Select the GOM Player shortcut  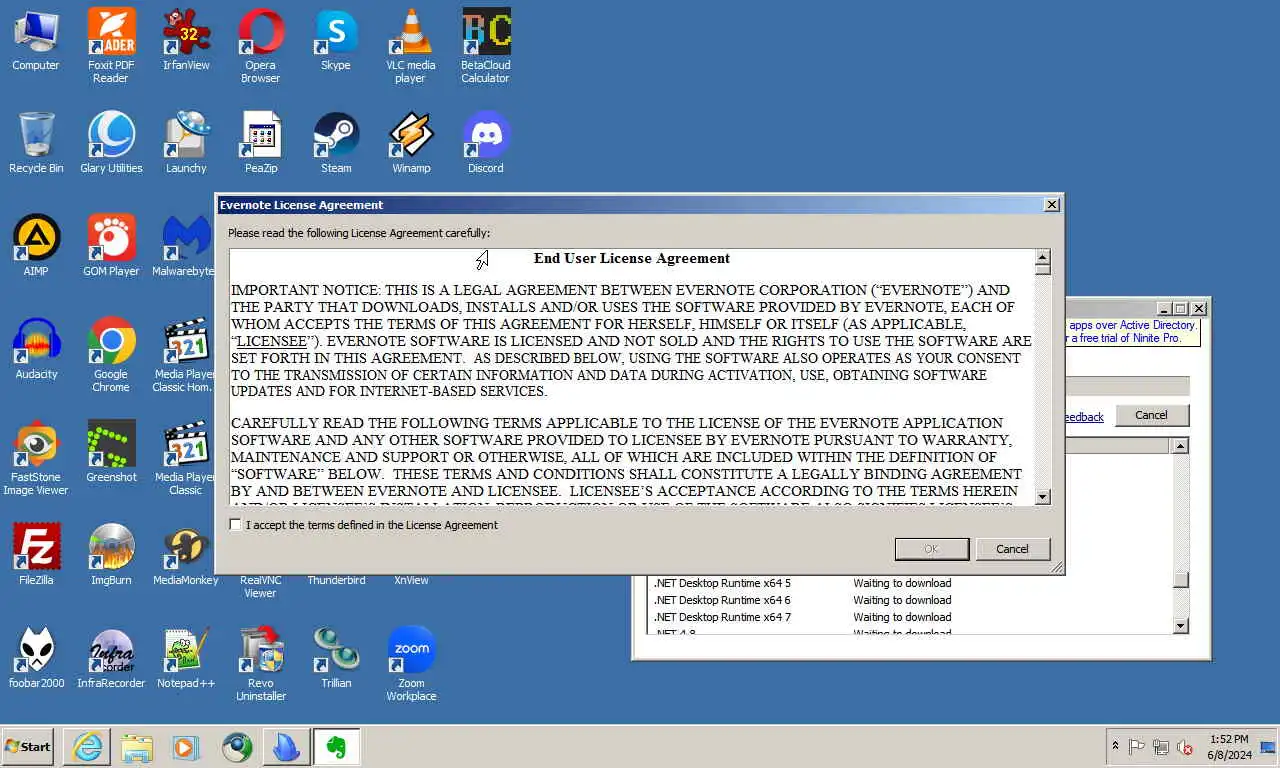pos(111,246)
